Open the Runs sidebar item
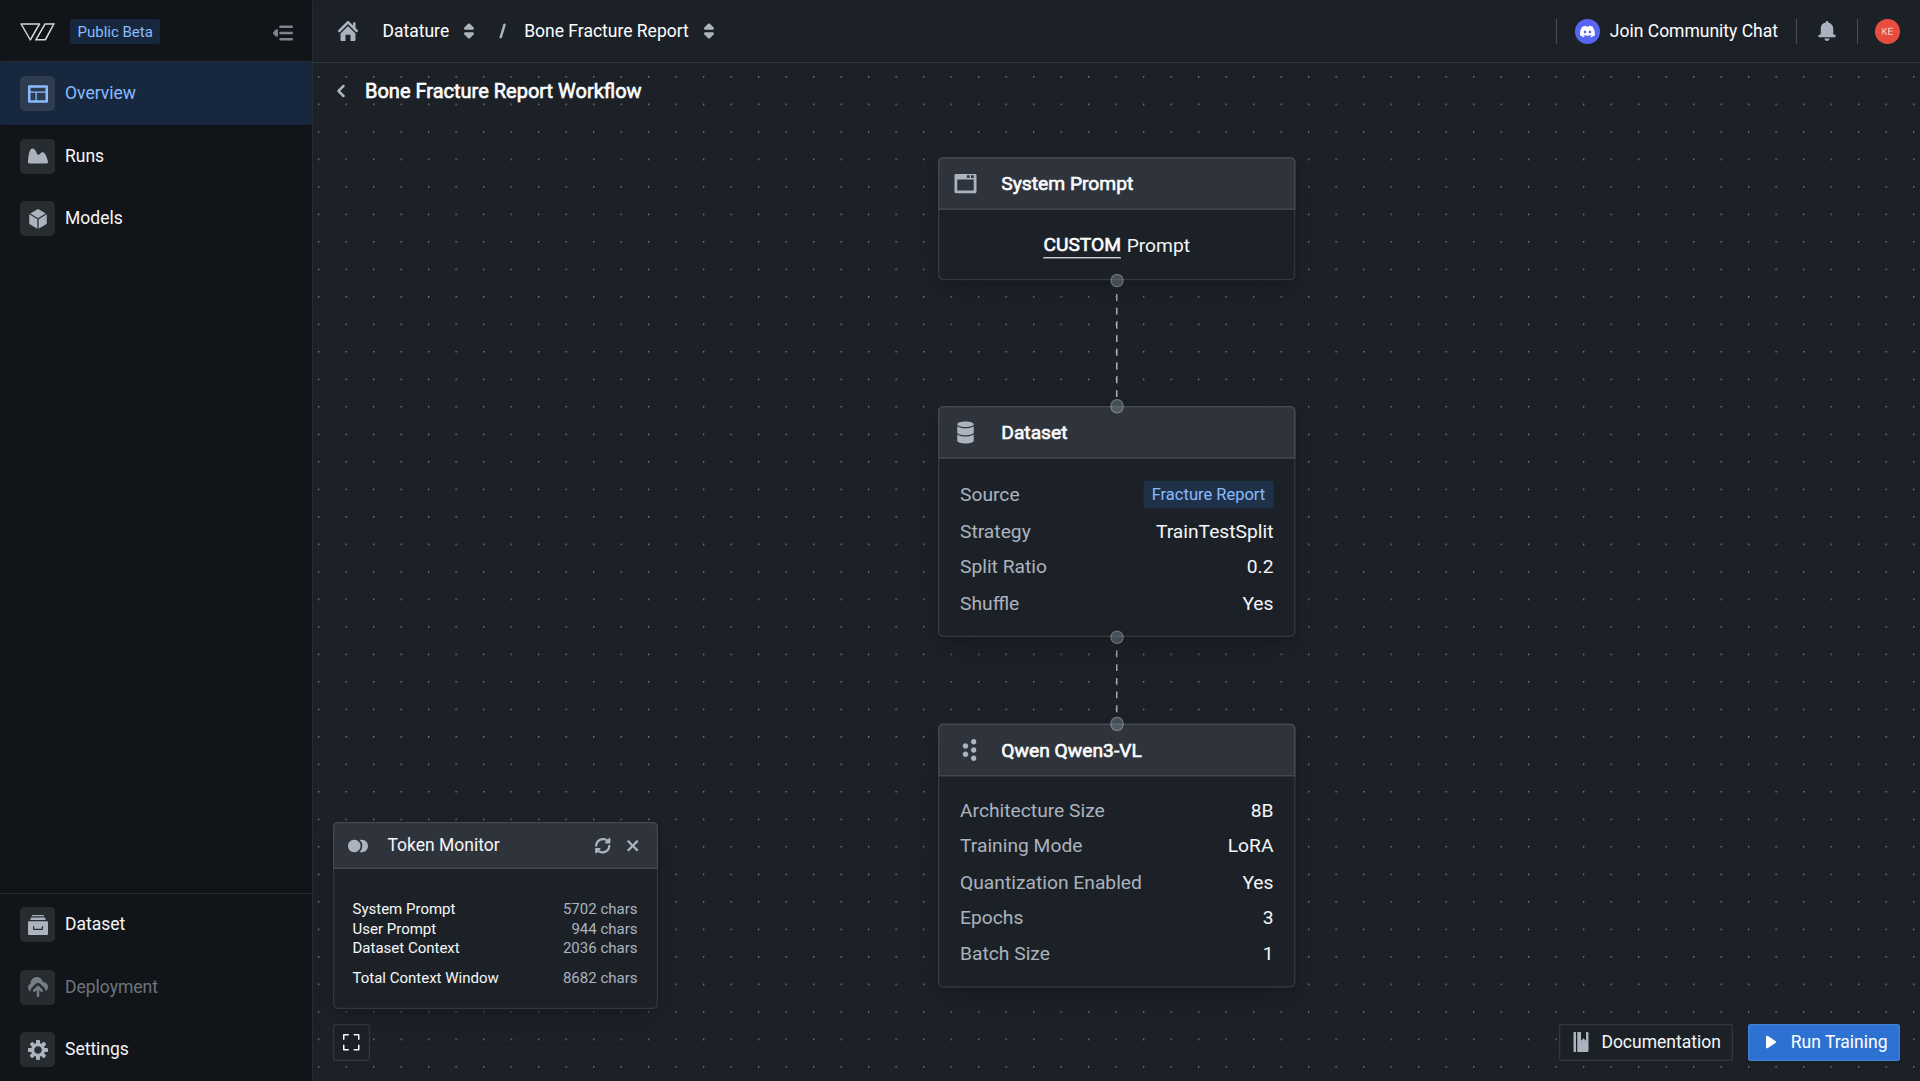 click(x=156, y=156)
